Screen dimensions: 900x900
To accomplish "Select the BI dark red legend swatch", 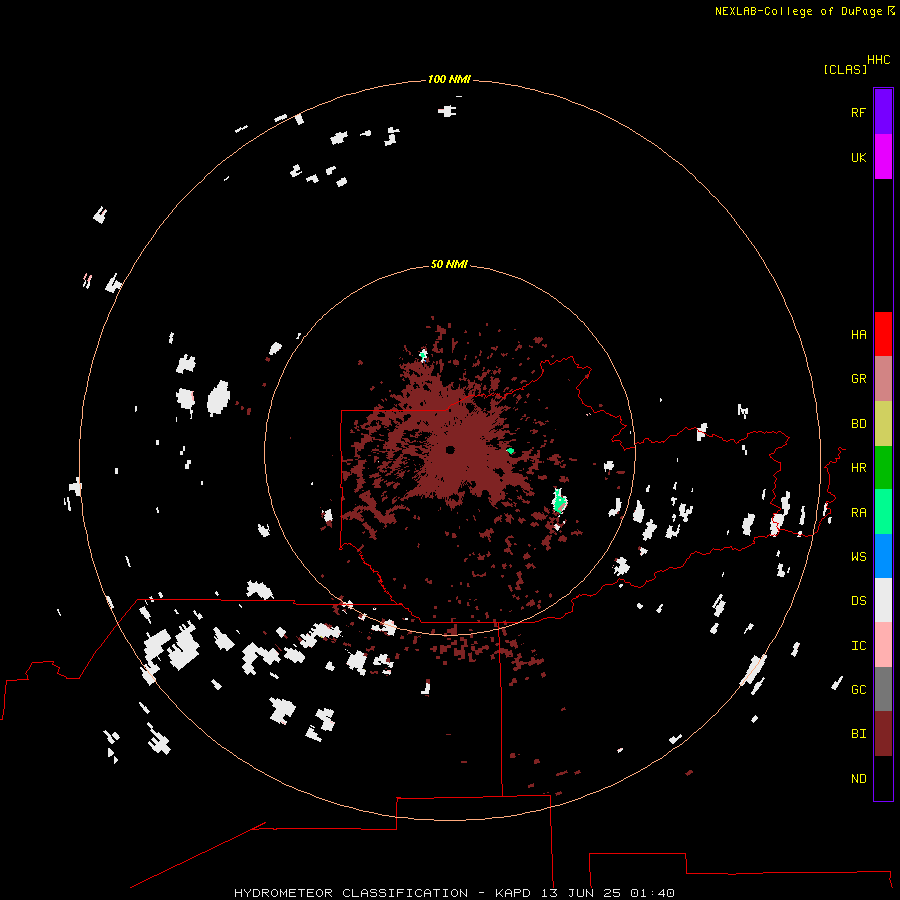I will tap(883, 734).
